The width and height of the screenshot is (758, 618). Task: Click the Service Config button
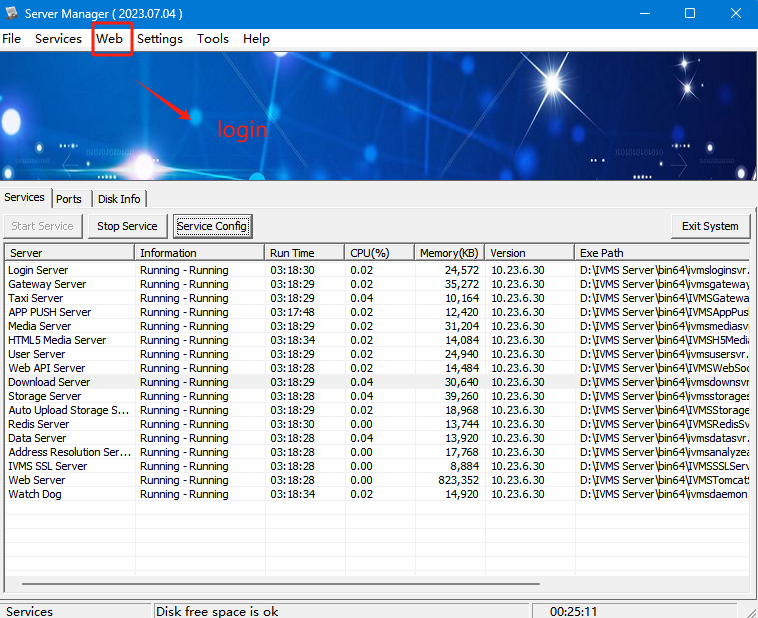pyautogui.click(x=212, y=226)
